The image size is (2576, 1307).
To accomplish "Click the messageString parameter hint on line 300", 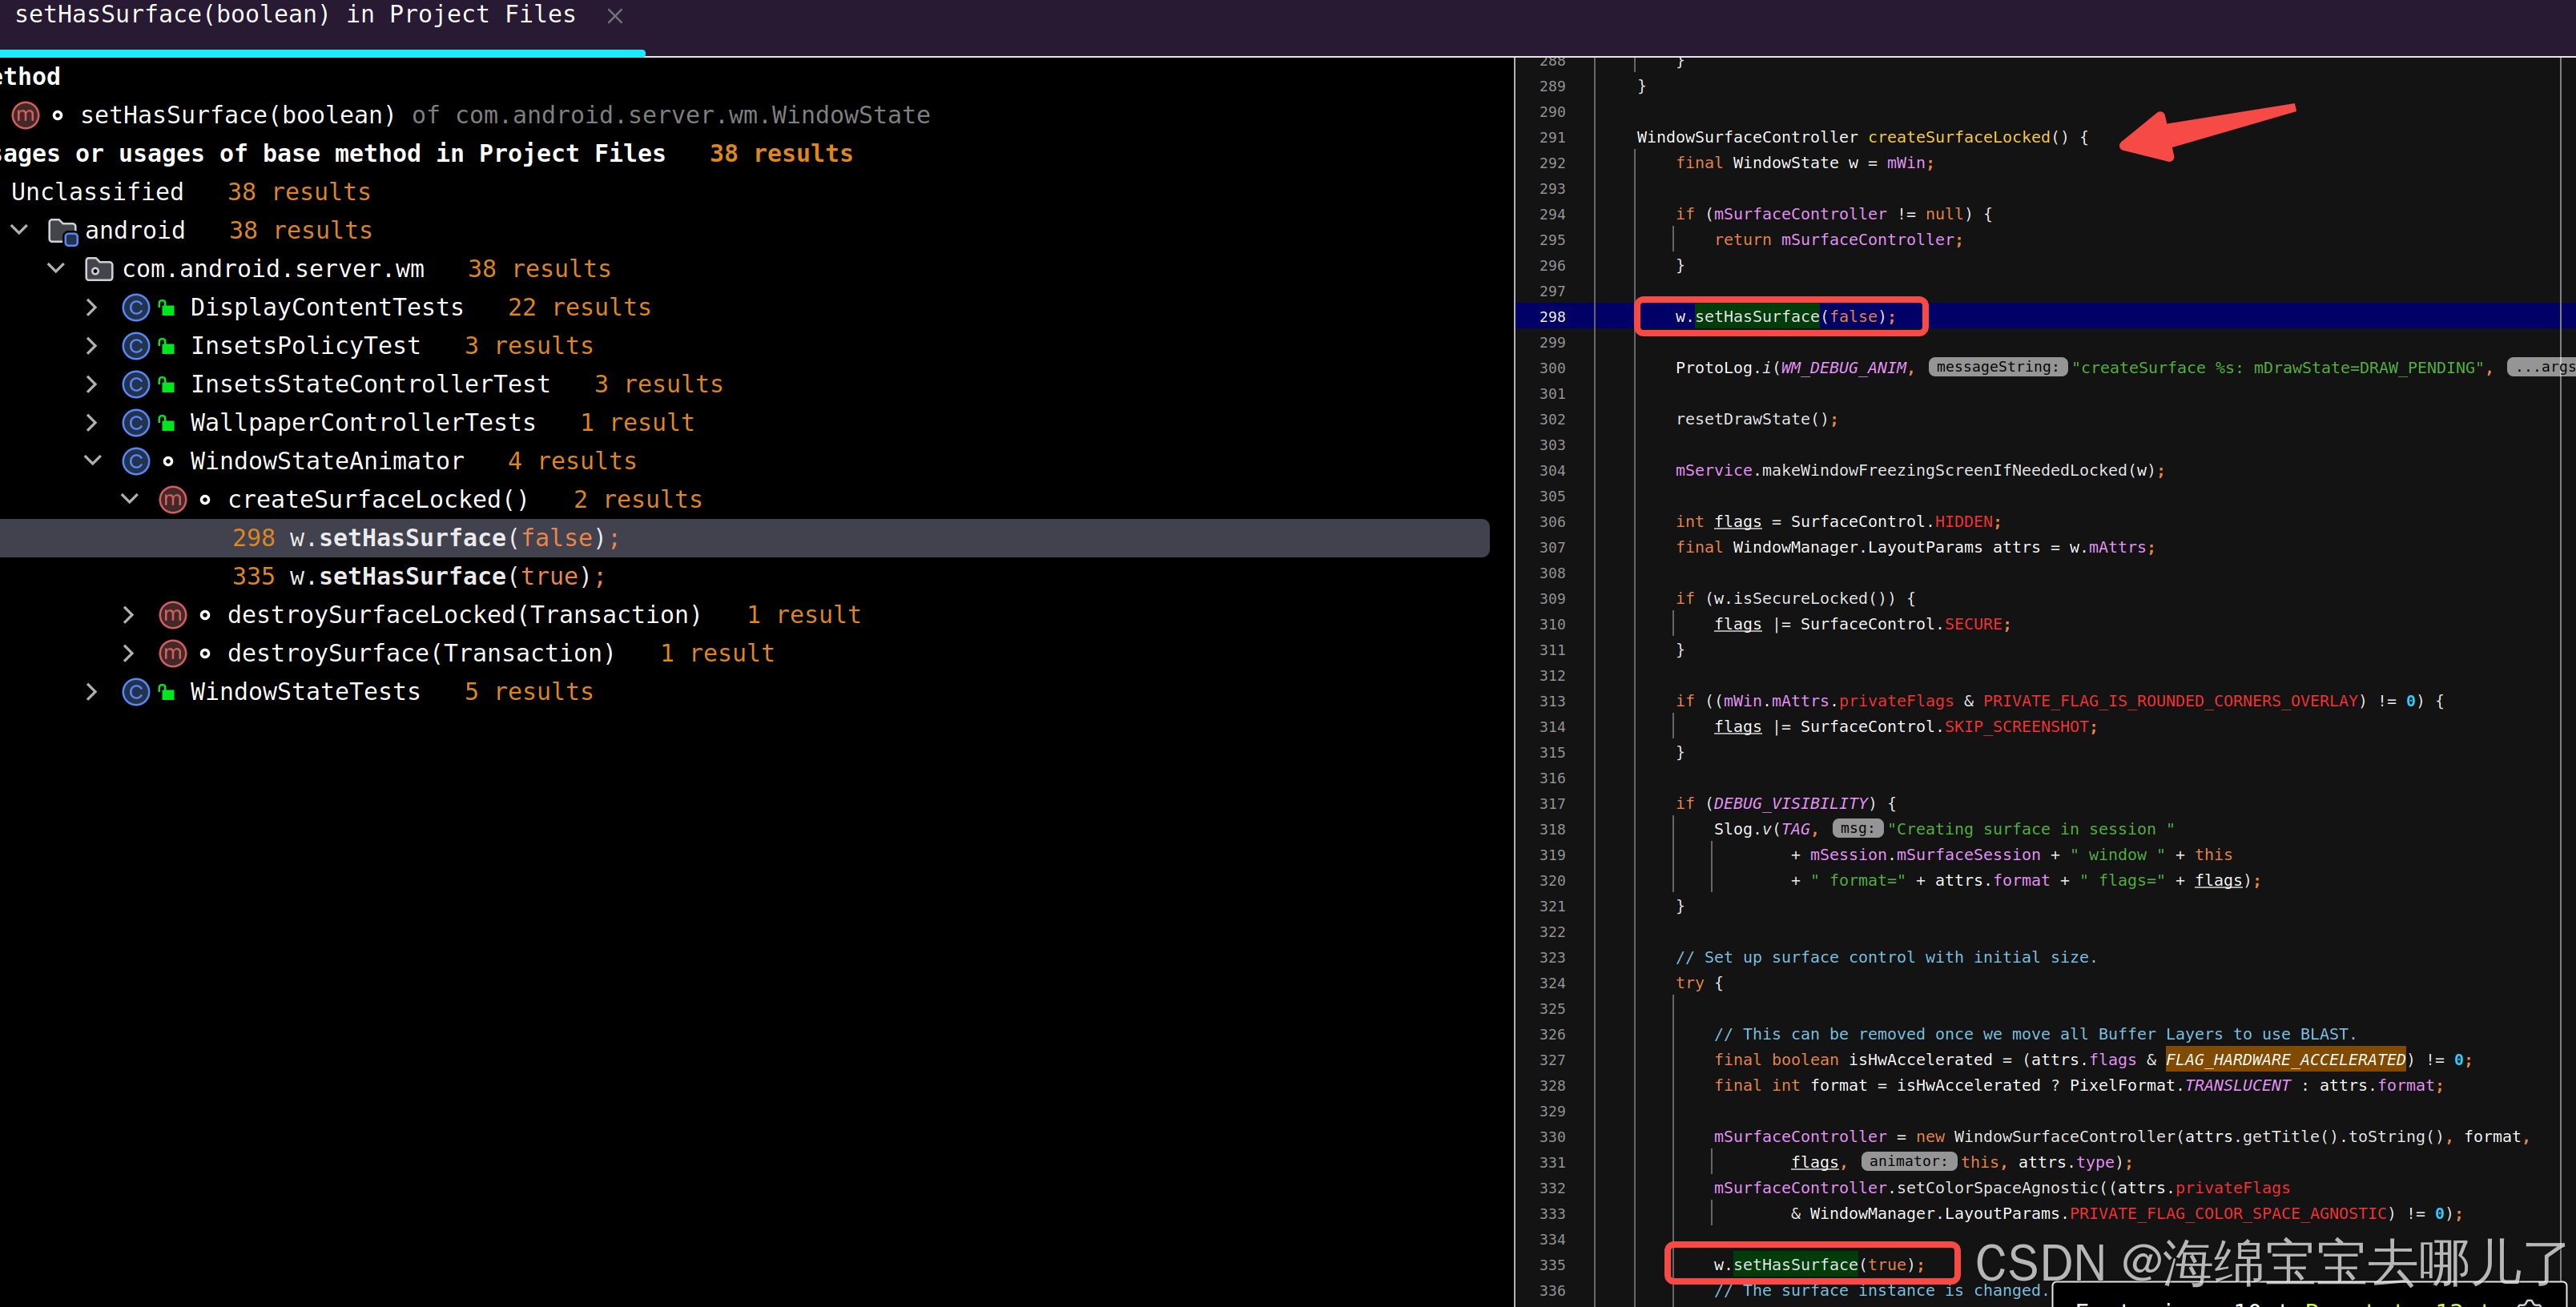I will coord(1996,367).
